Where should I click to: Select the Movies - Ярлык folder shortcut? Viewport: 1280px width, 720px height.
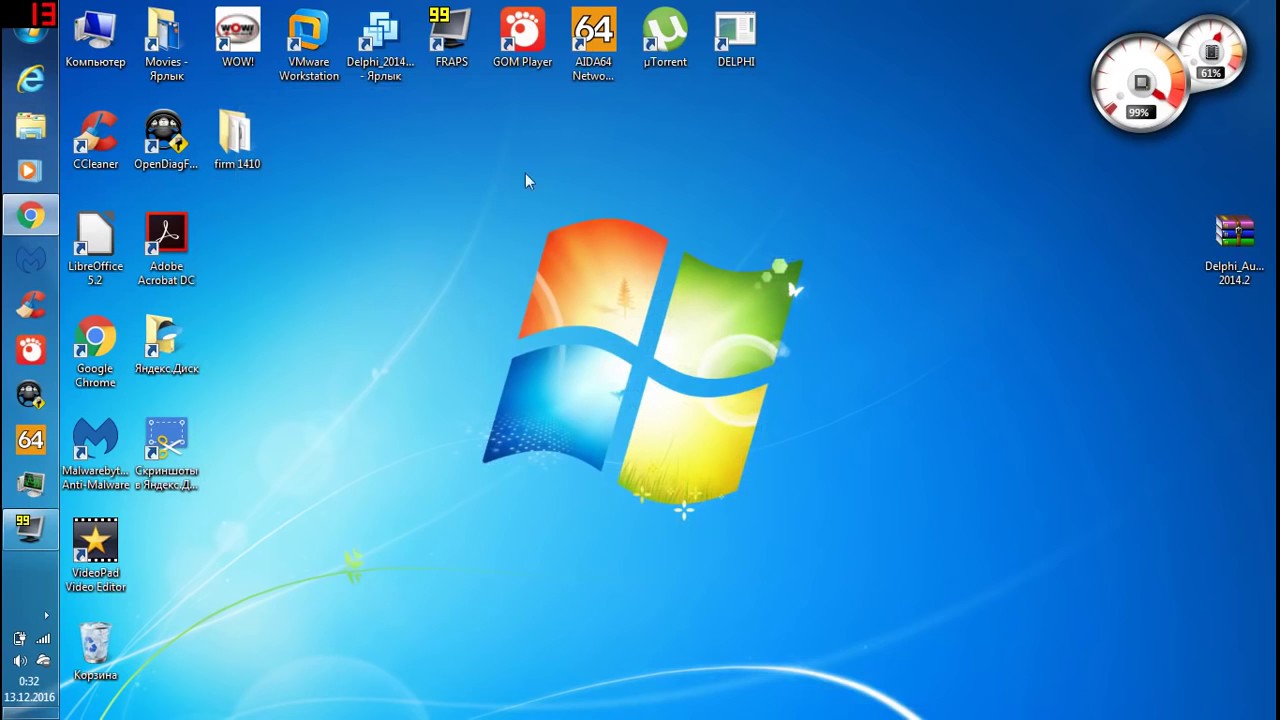click(x=166, y=45)
